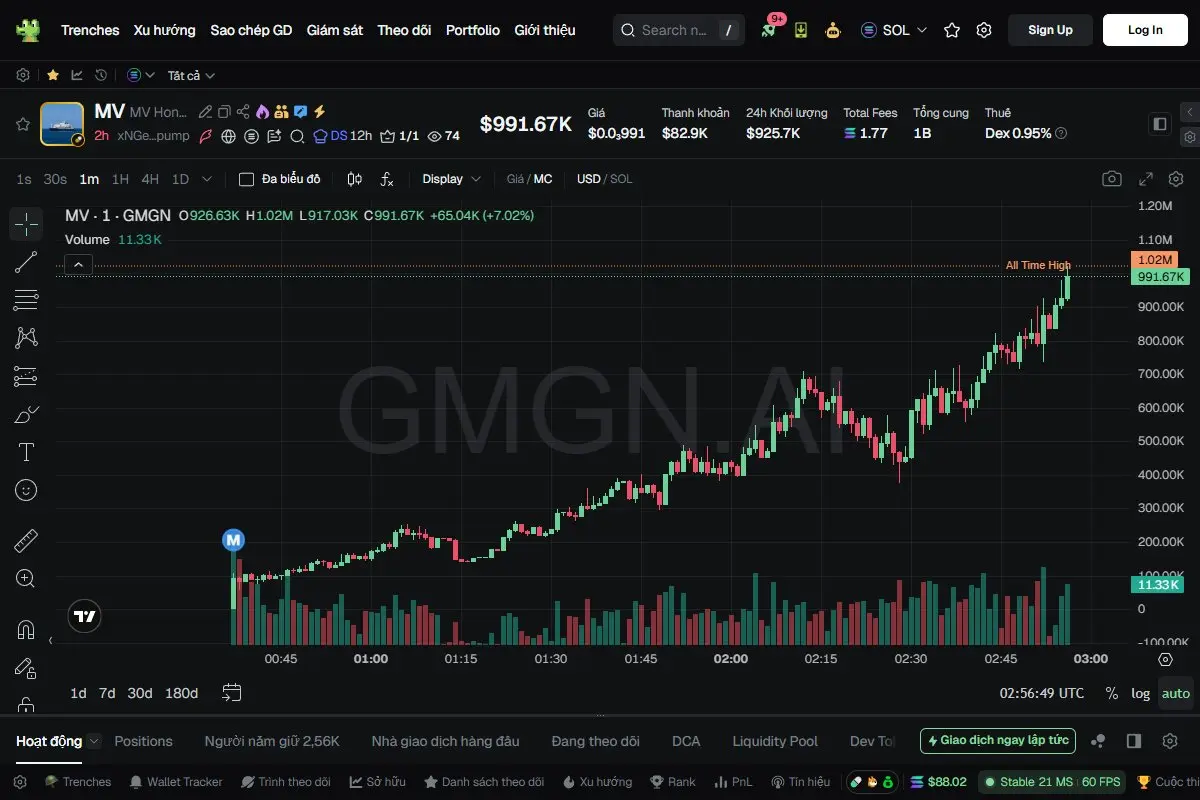Collapse the indicator legend chevron
1200x800 pixels.
pyautogui.click(x=78, y=265)
